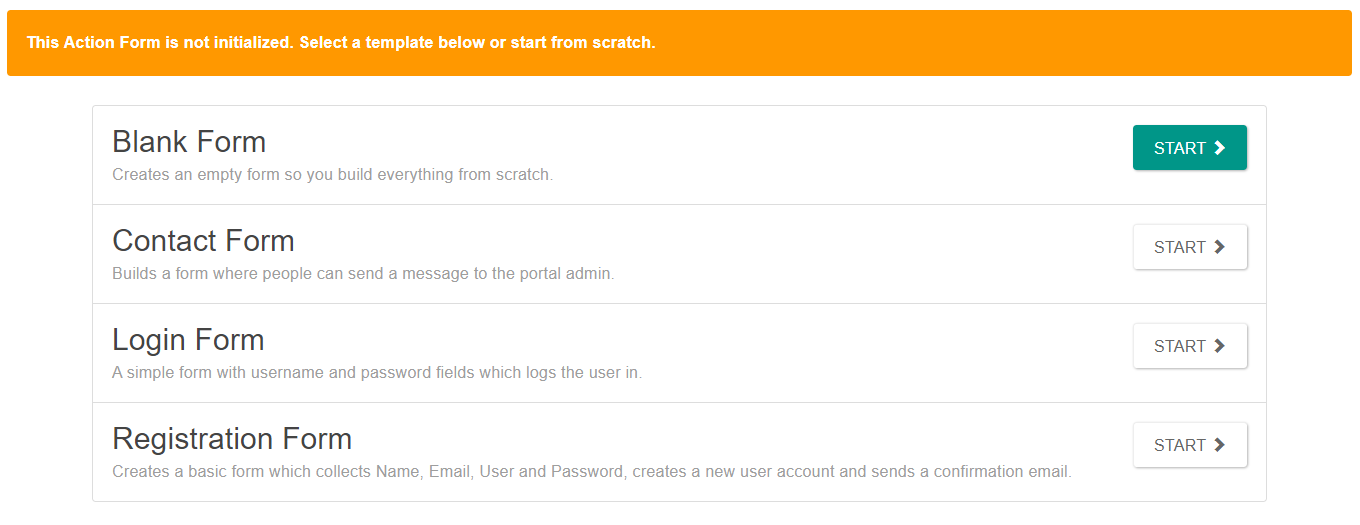Start the Registration Form template
This screenshot has width=1360, height=525.
coord(1190,445)
